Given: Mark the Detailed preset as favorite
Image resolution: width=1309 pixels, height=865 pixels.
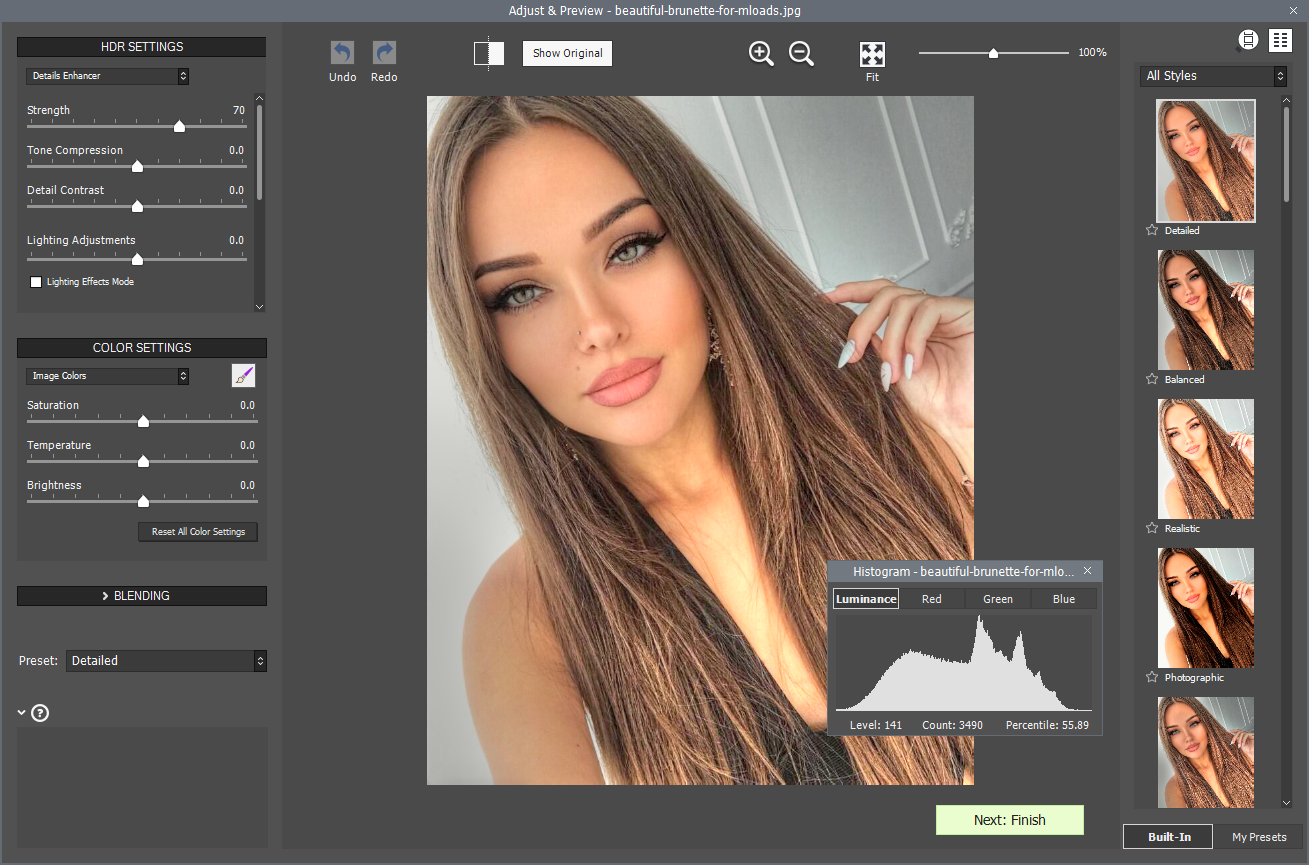Looking at the screenshot, I should (1151, 230).
